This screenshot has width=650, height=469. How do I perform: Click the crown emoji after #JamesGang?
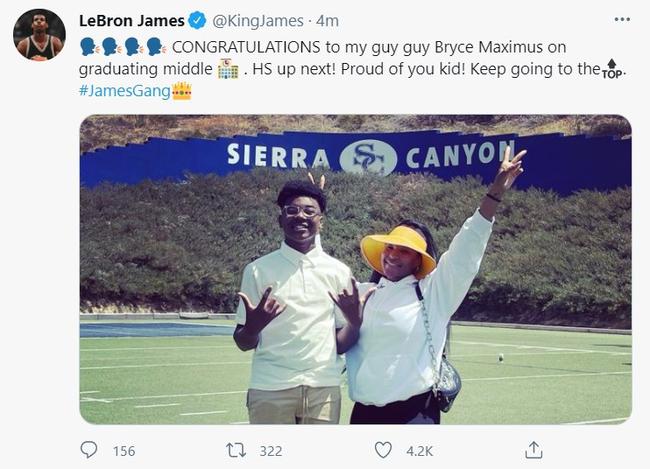pyautogui.click(x=182, y=91)
